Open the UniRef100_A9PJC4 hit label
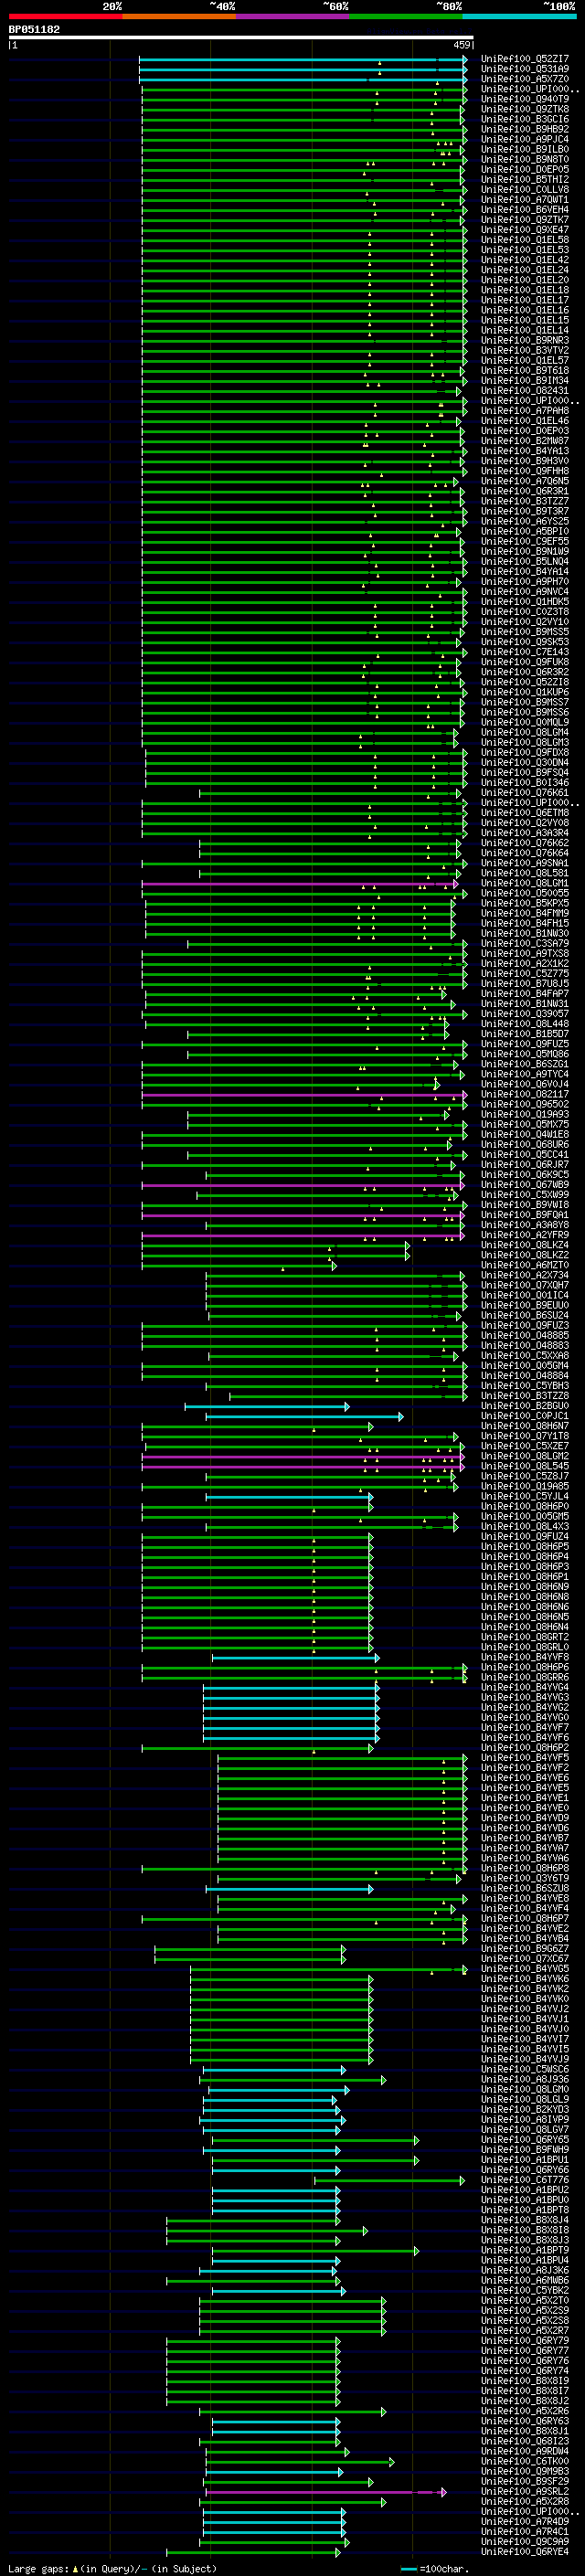Image resolution: width=585 pixels, height=2576 pixels. point(525,139)
